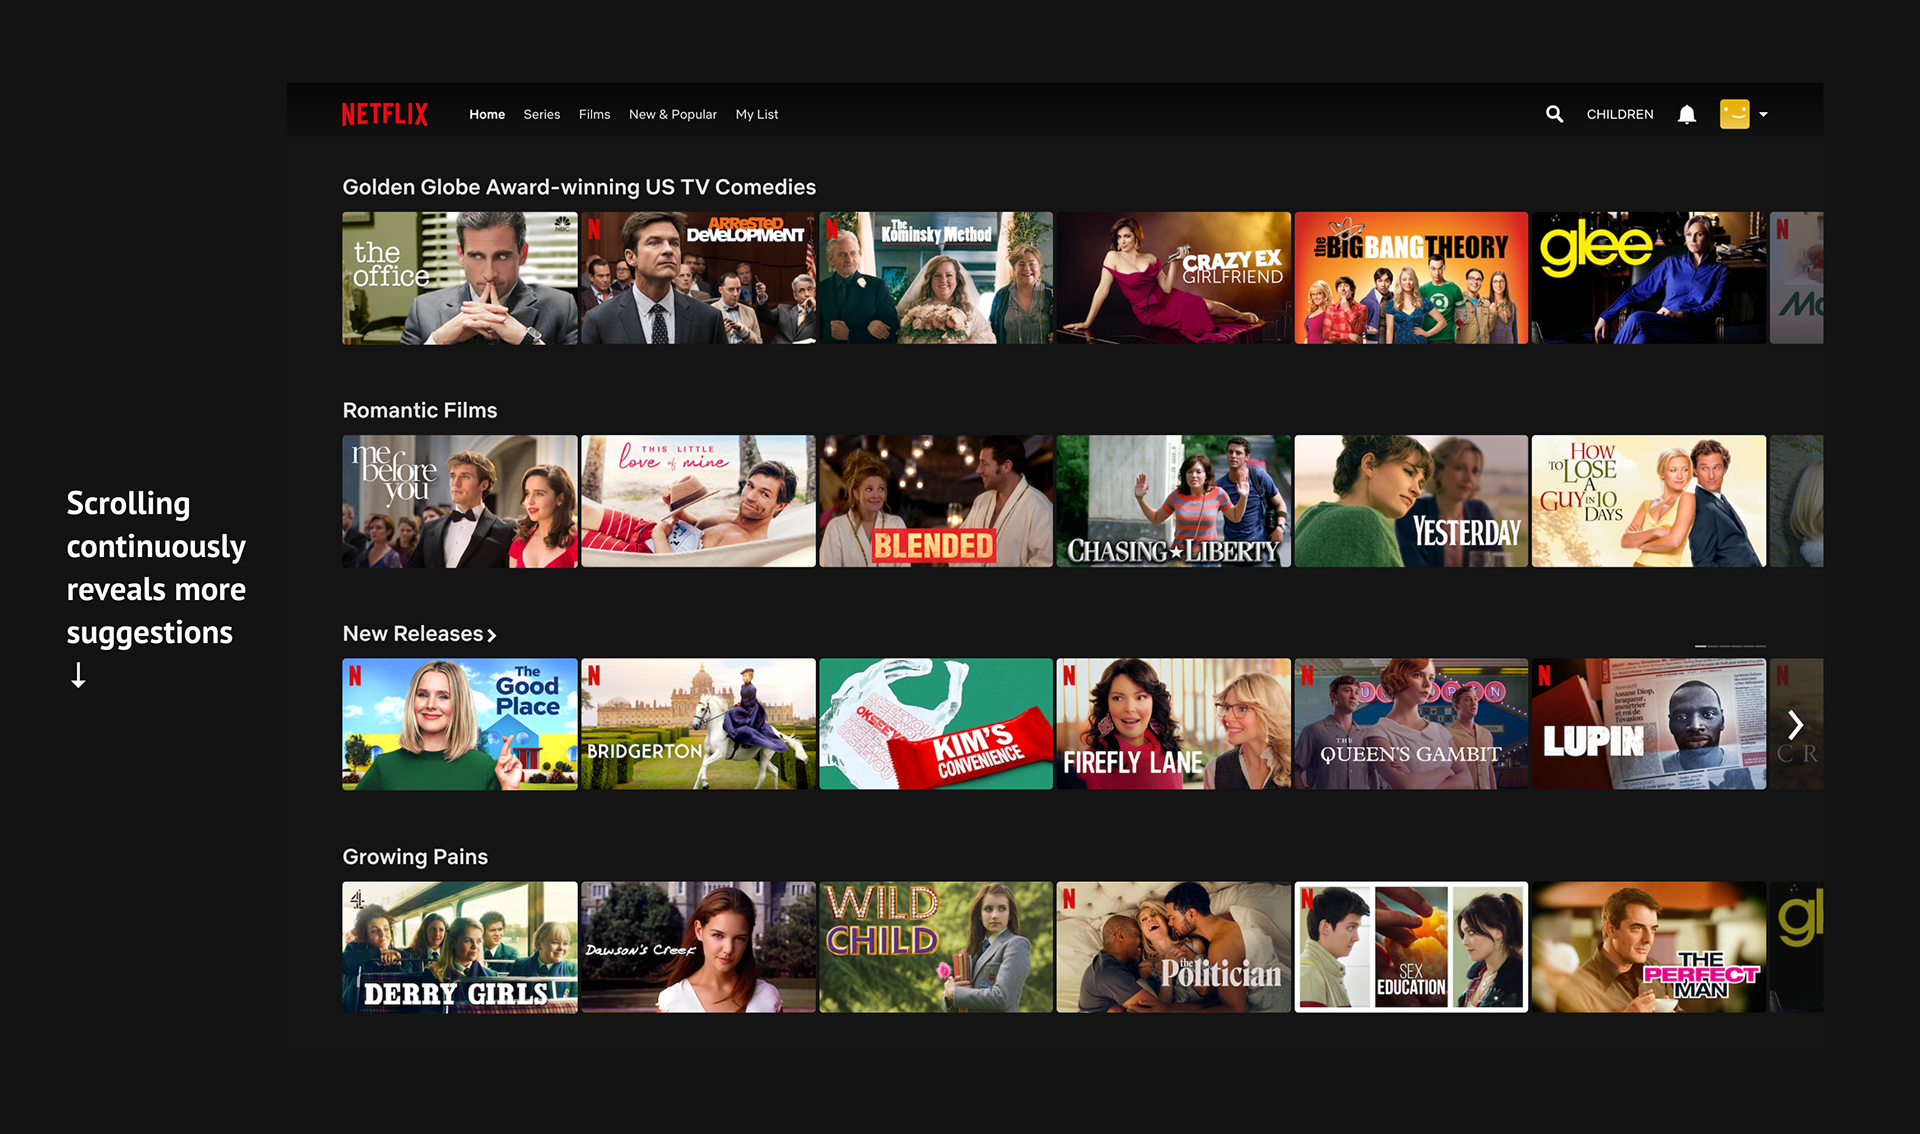
Task: Open New & Popular section
Action: tap(673, 114)
